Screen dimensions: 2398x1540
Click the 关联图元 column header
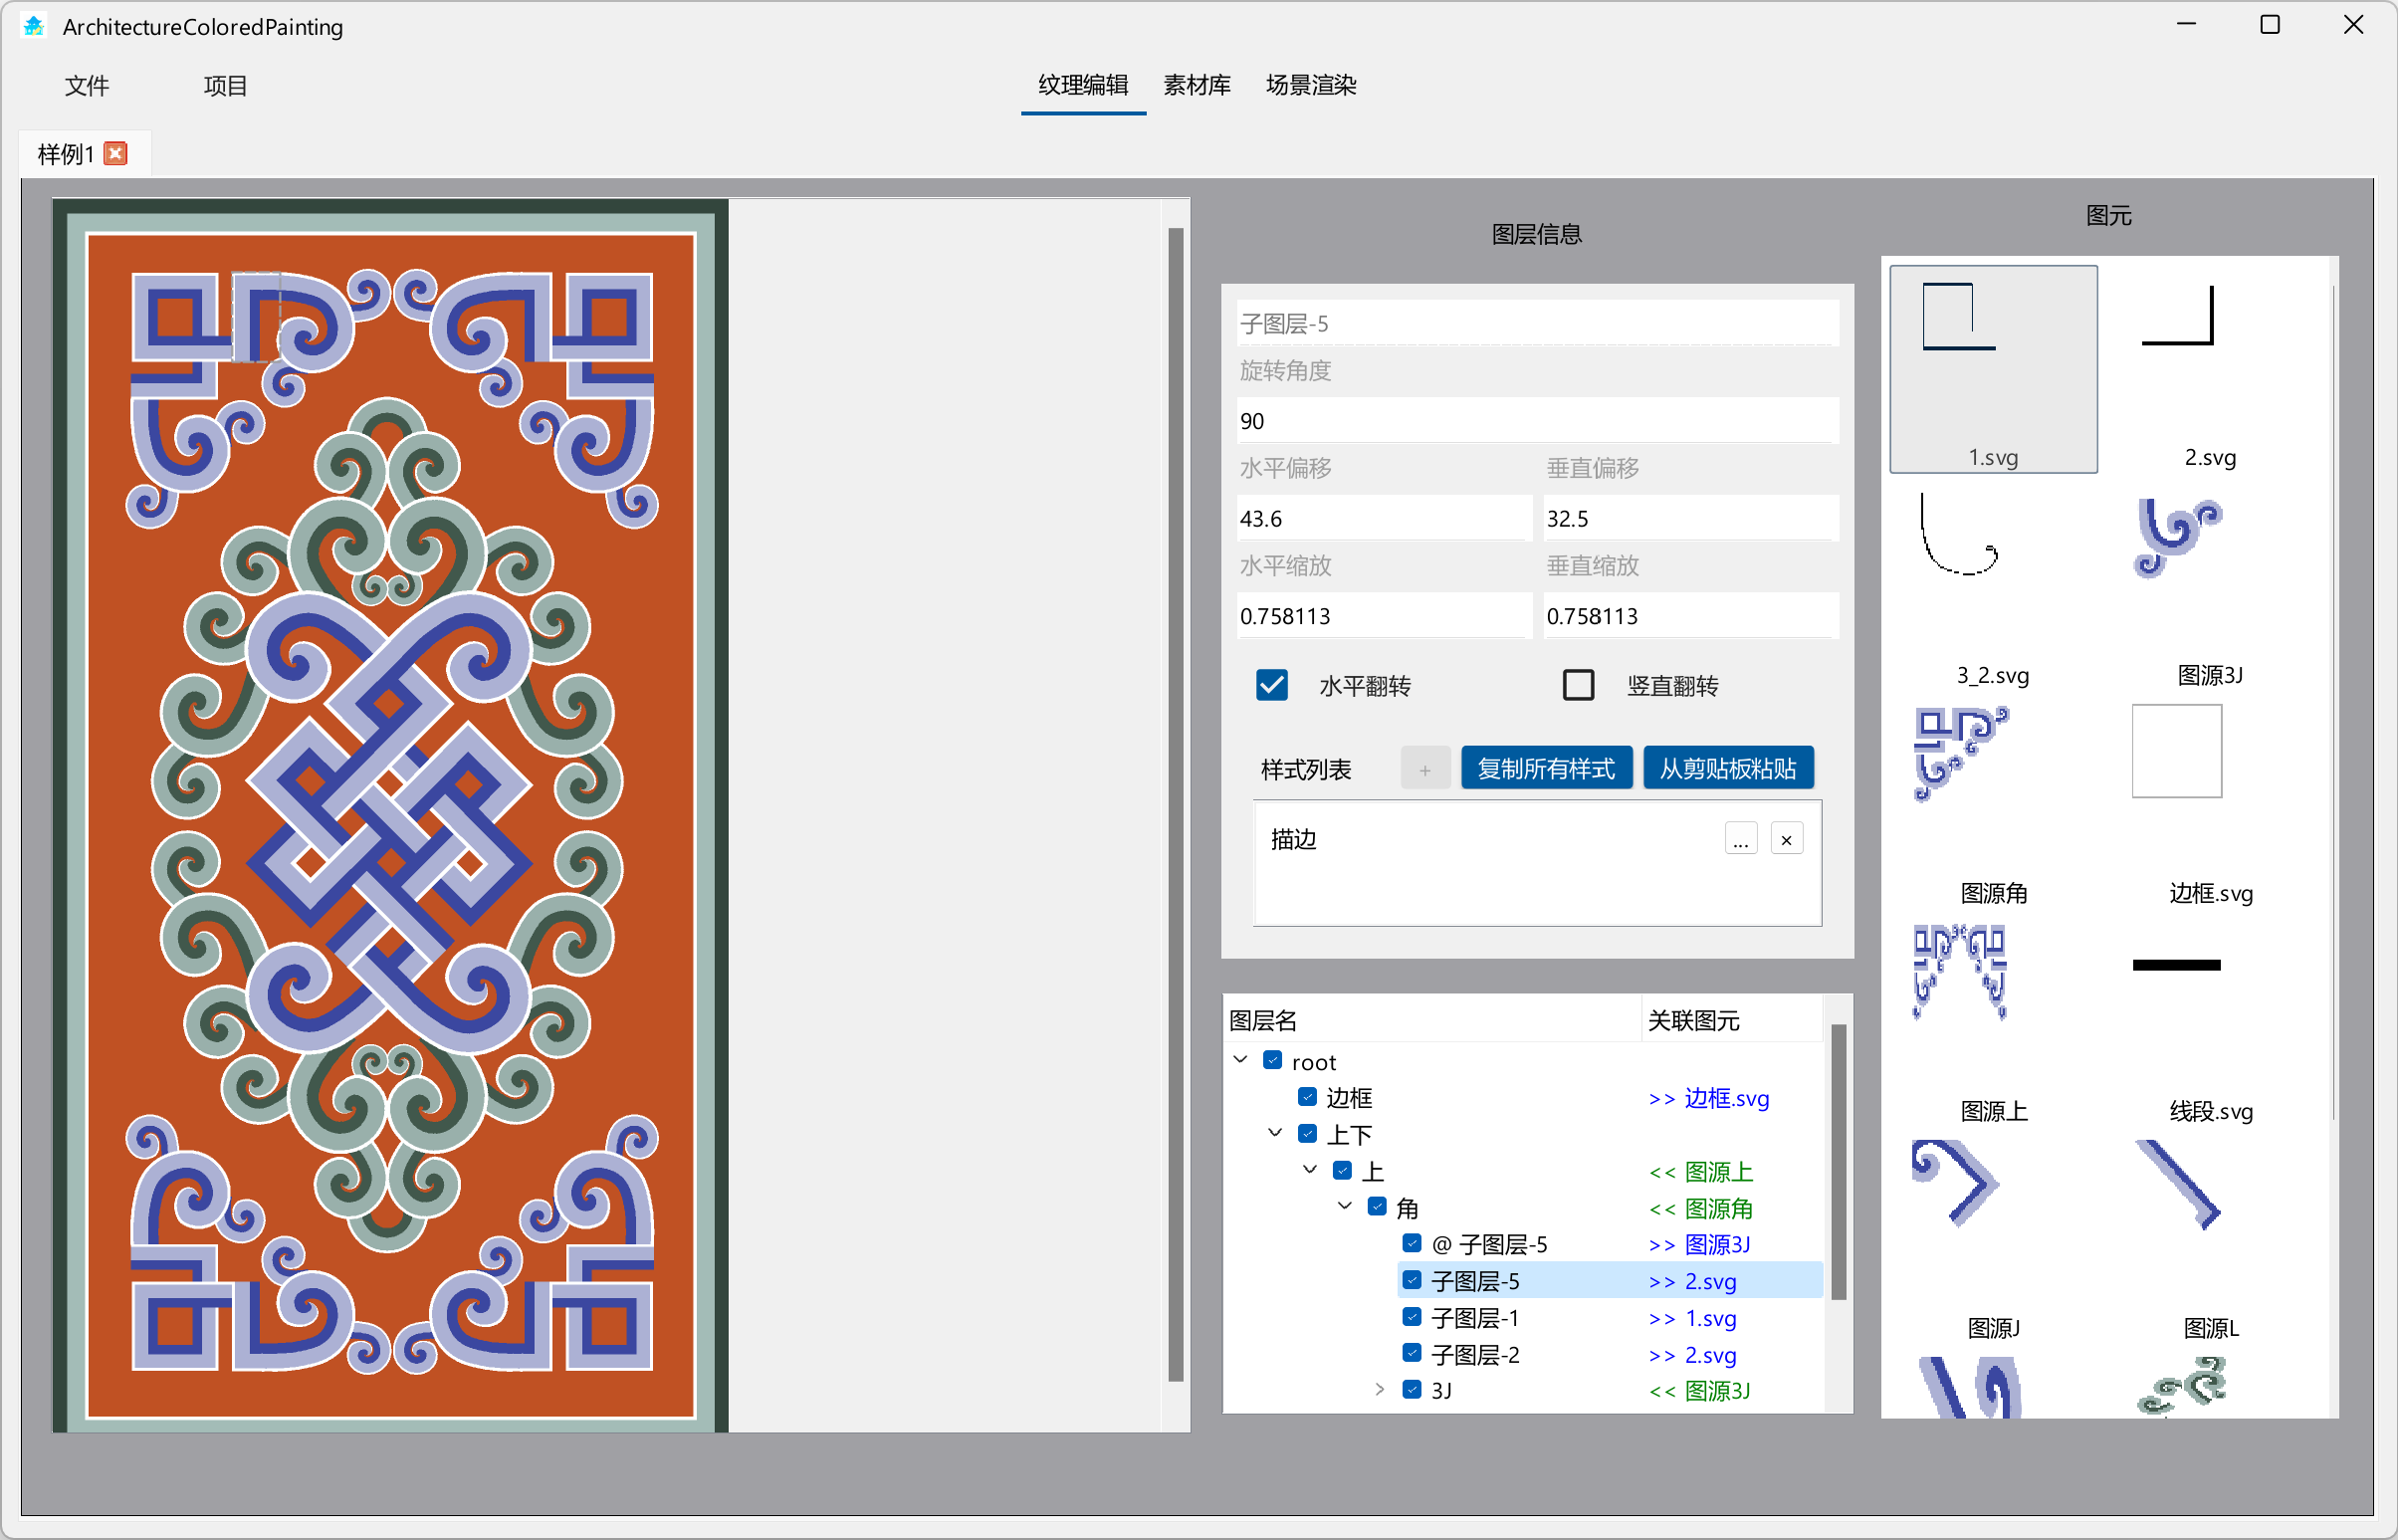(1732, 1020)
